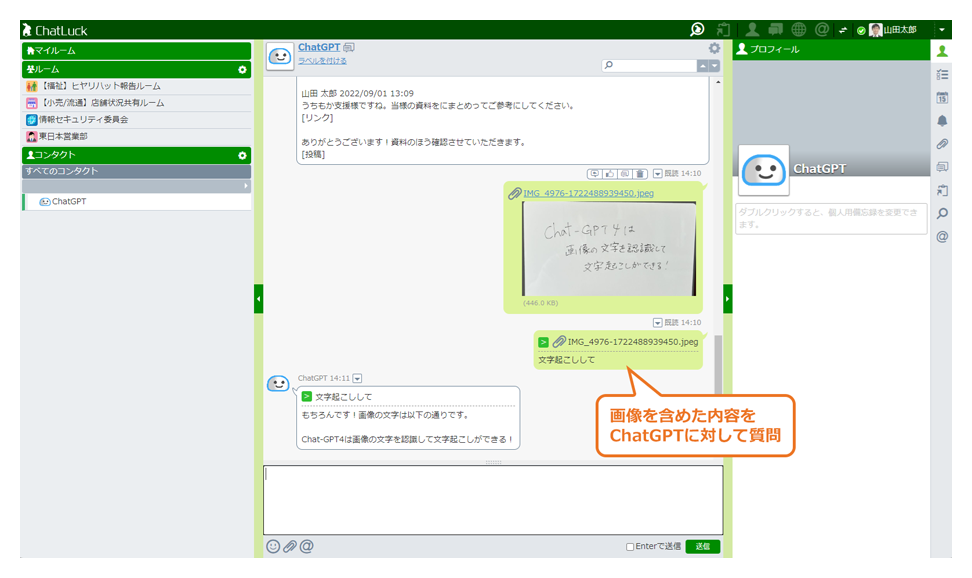Click the @ mention icon below input
This screenshot has height=578, width=972.
(306, 546)
